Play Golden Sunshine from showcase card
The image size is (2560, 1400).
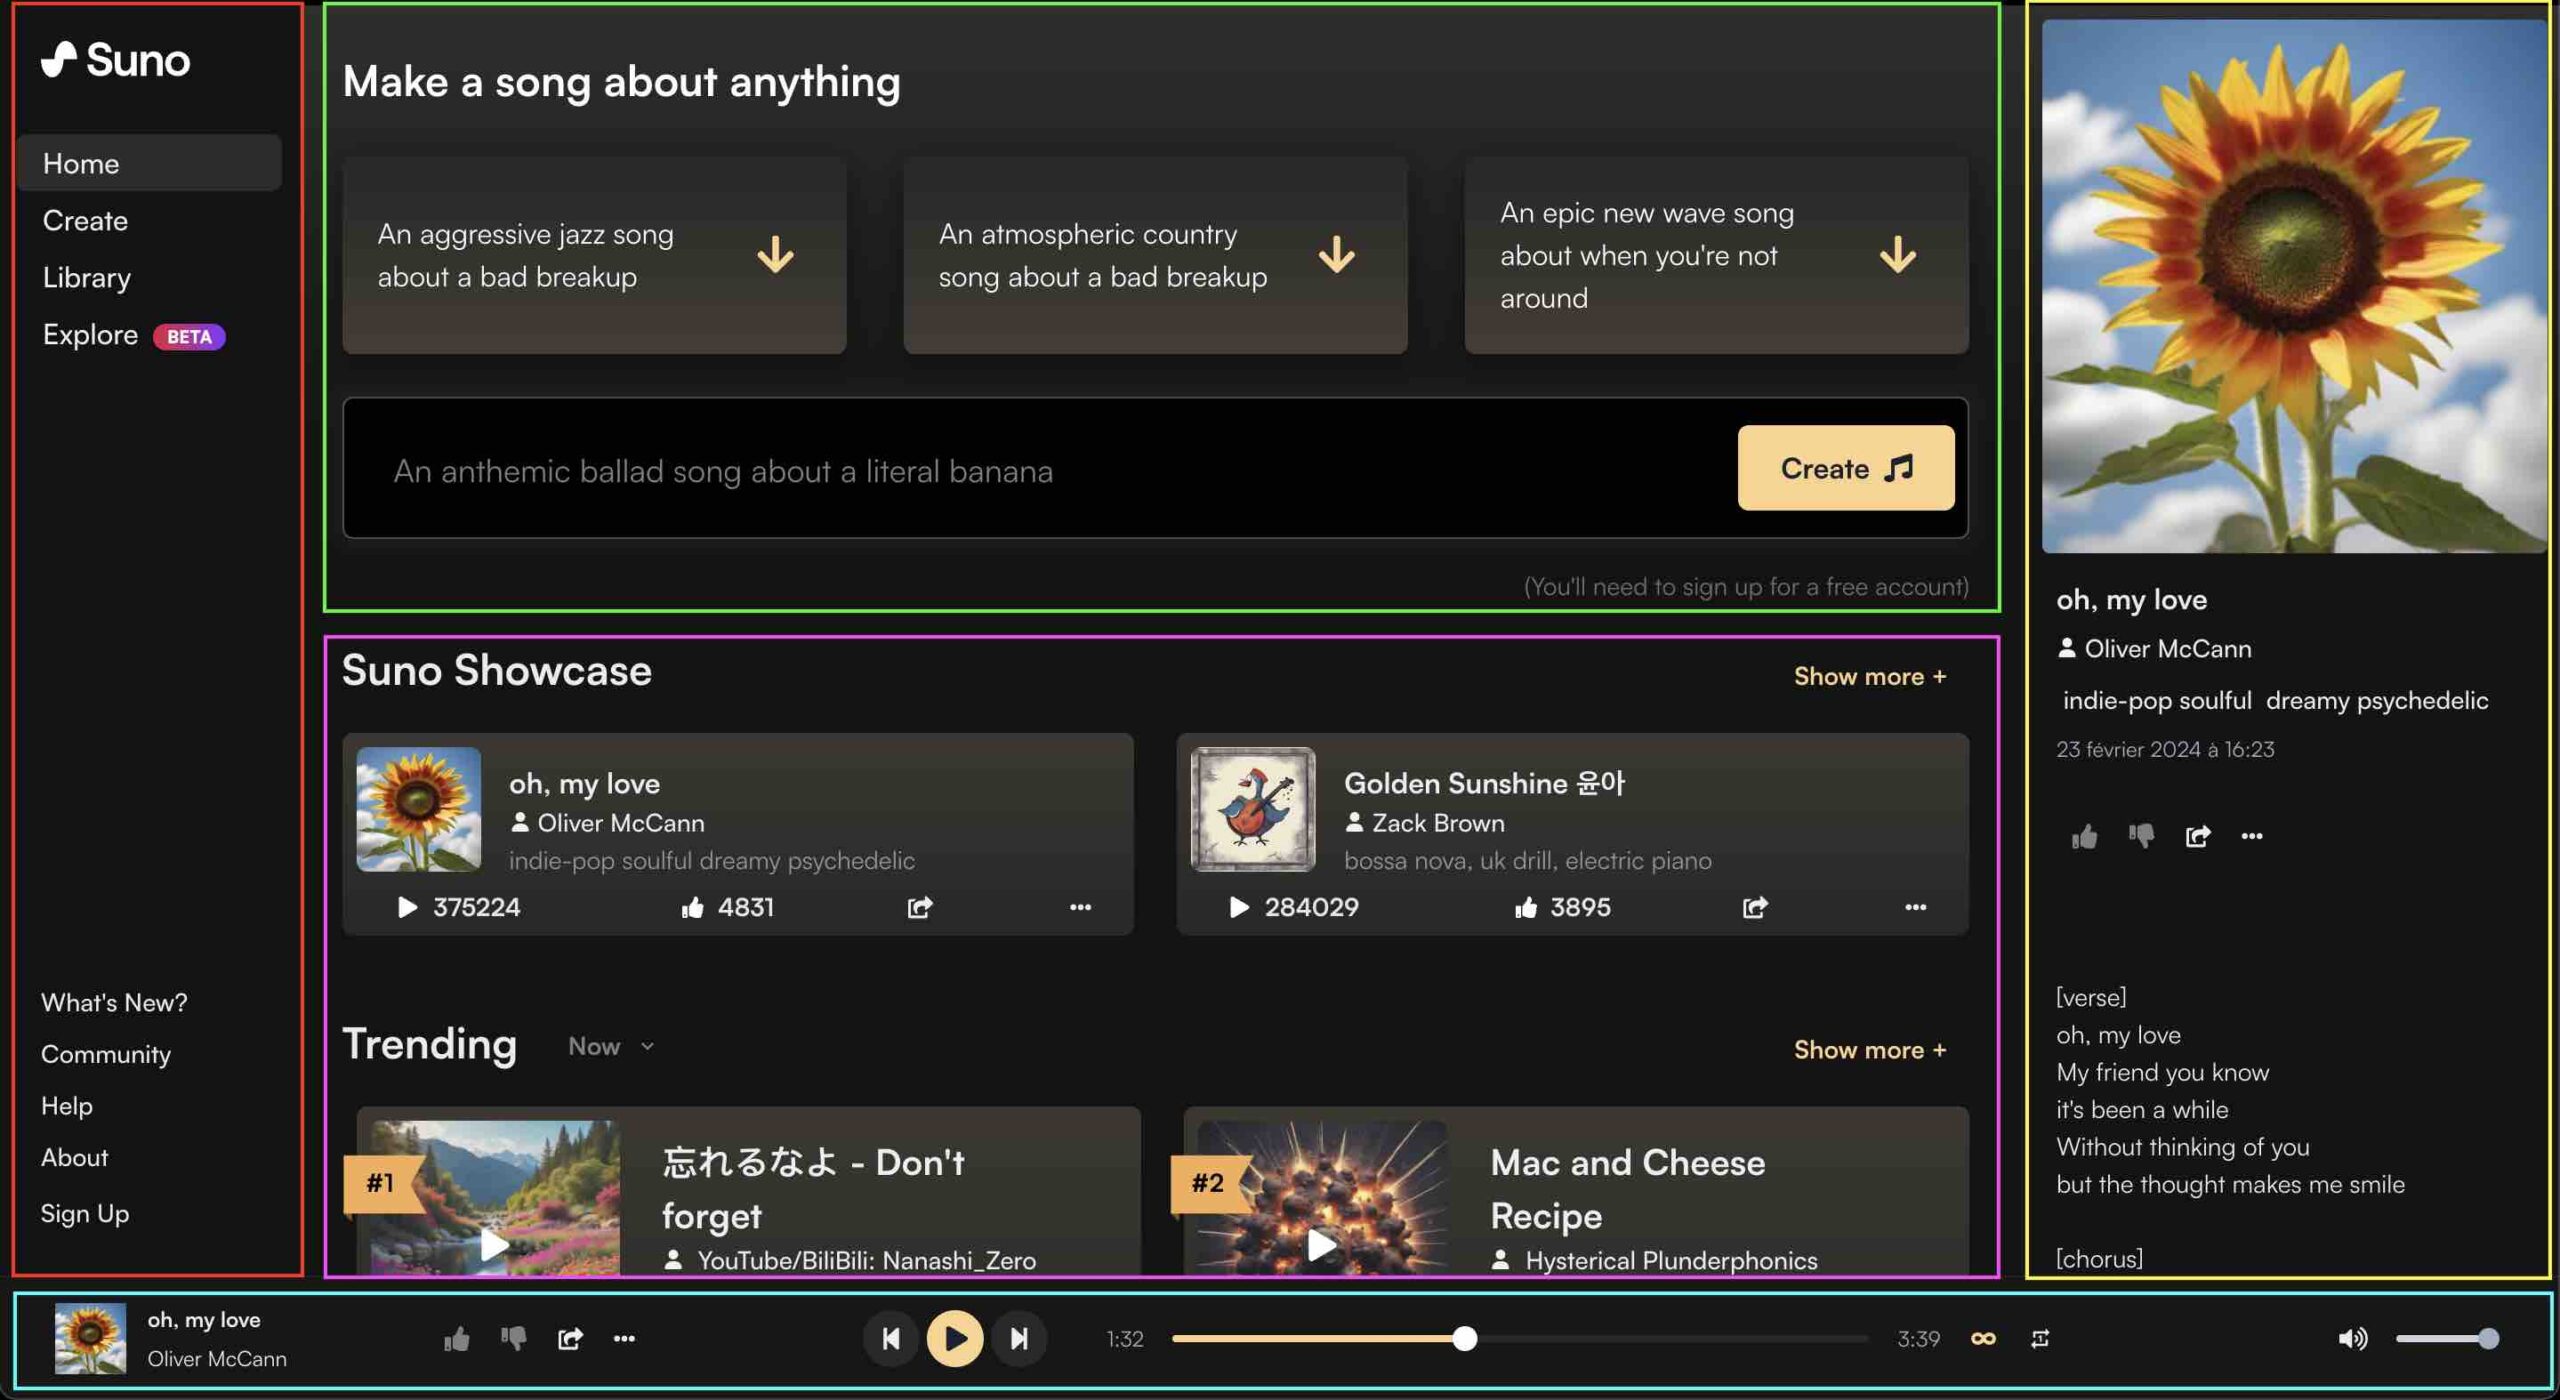[1239, 907]
